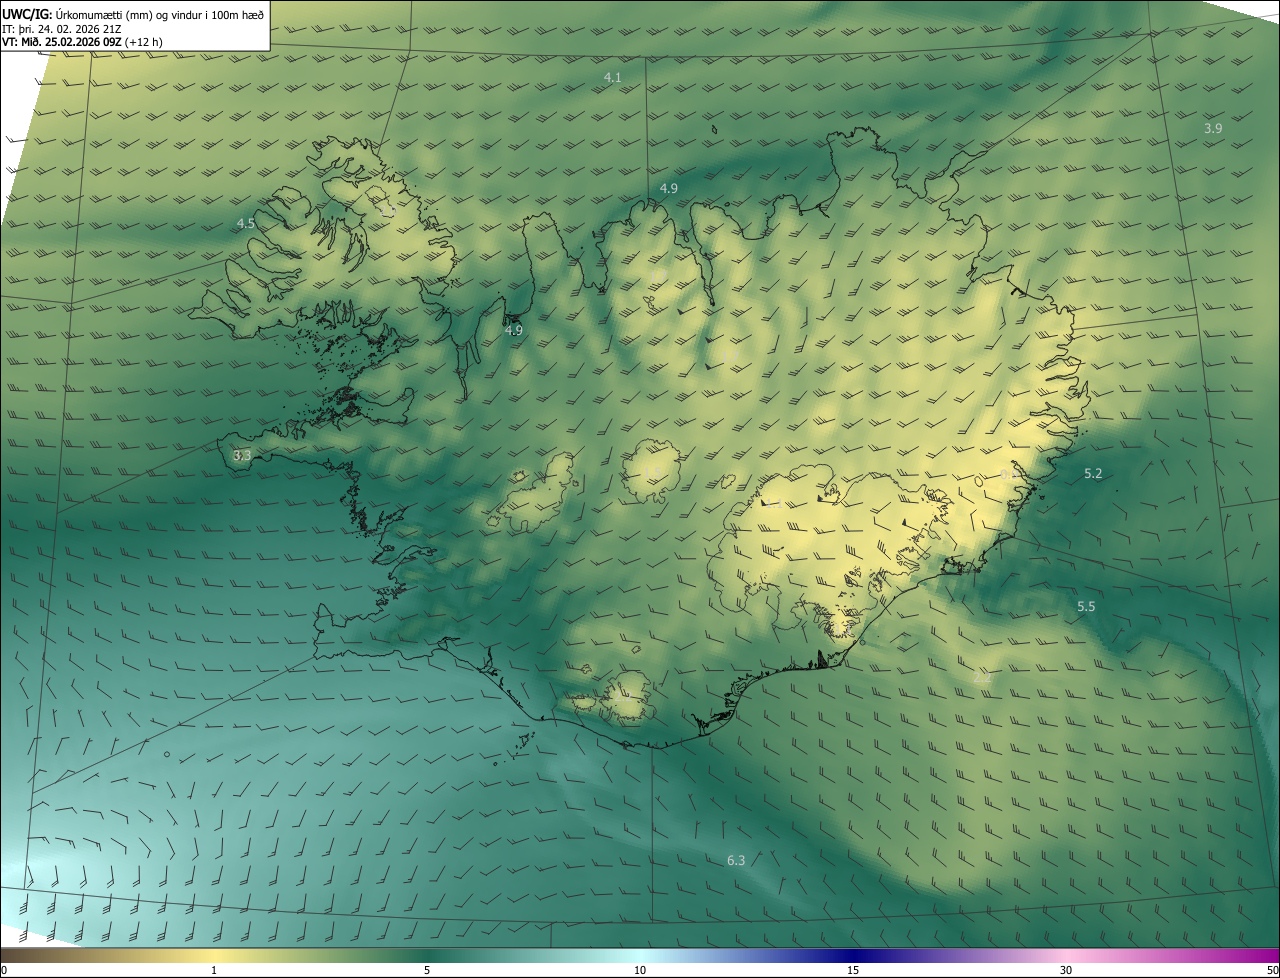The height and width of the screenshot is (978, 1280).
Task: Click the 4.9 value label at the fjord head in the northwest
Action: 514,330
